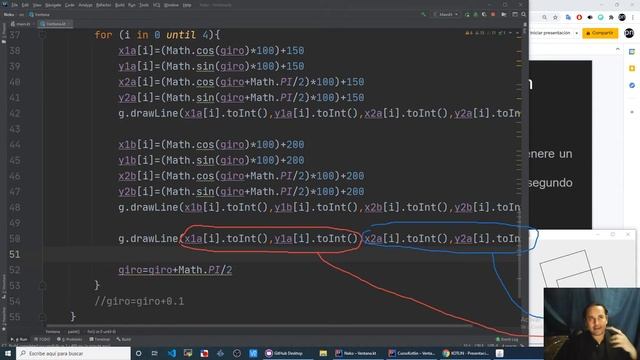Screen dimensions: 640x360
Task: Open the Run tool window at bottom
Action: tap(19, 340)
